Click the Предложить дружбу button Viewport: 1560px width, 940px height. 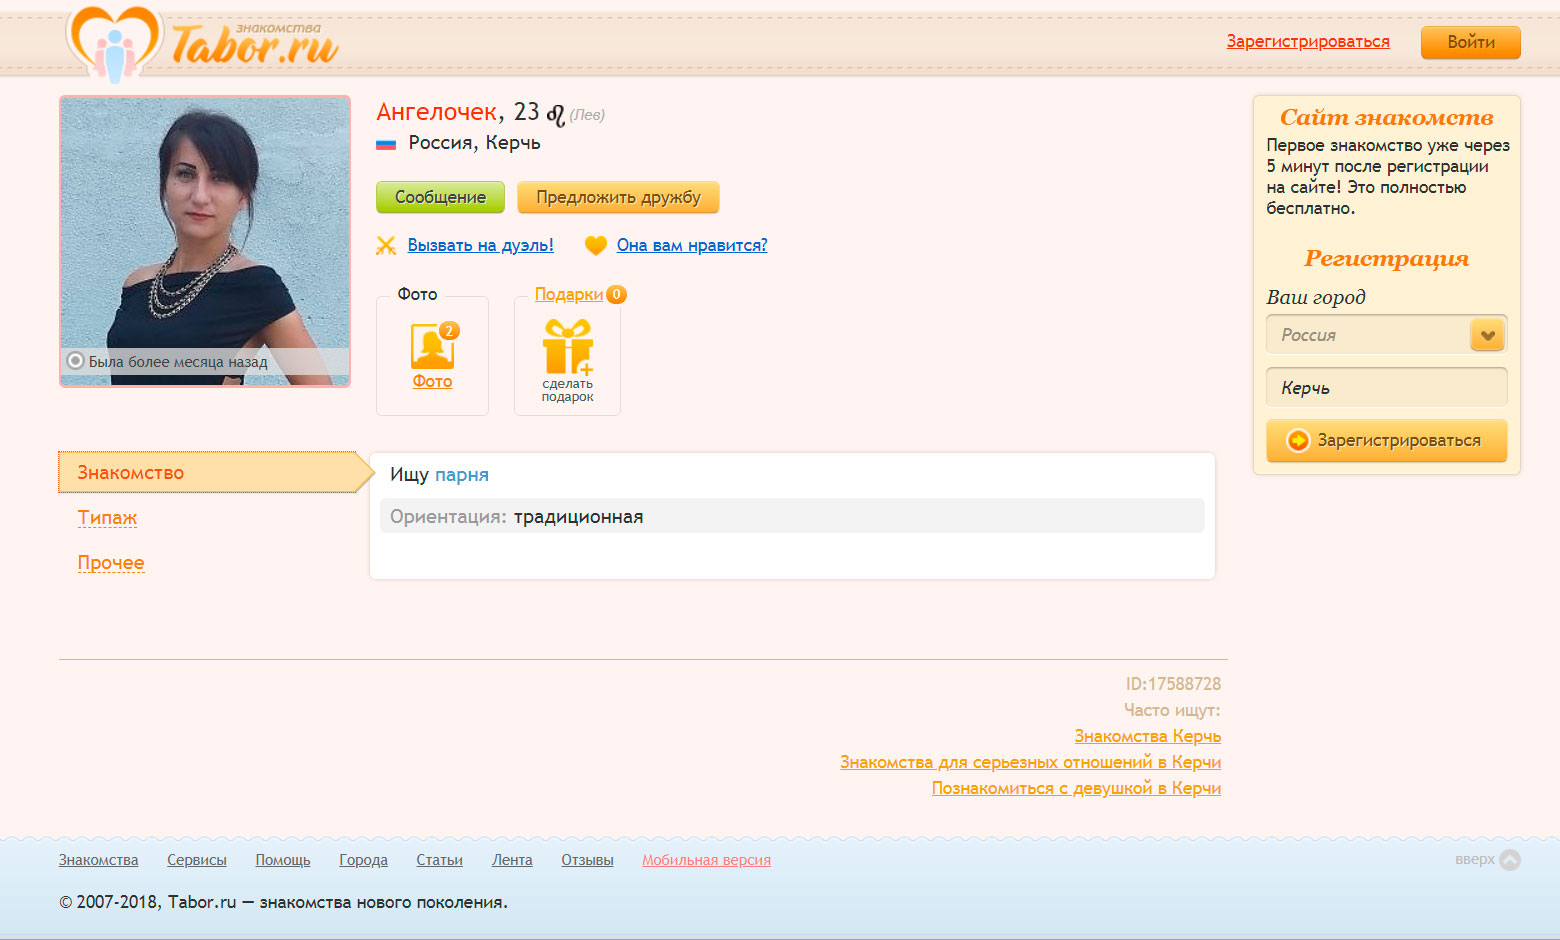618,197
